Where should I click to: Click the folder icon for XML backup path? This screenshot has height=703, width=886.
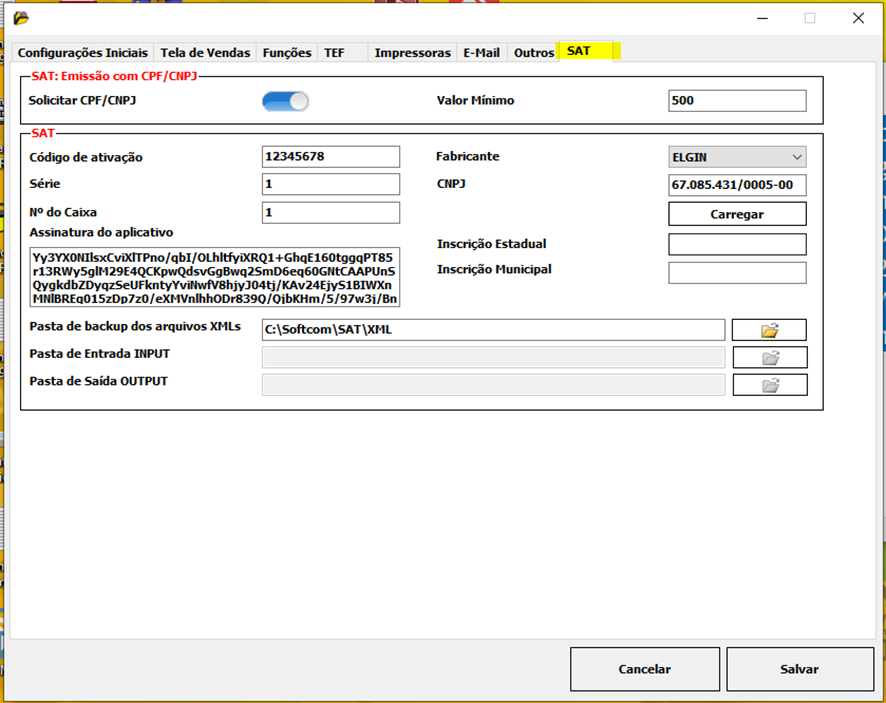769,330
